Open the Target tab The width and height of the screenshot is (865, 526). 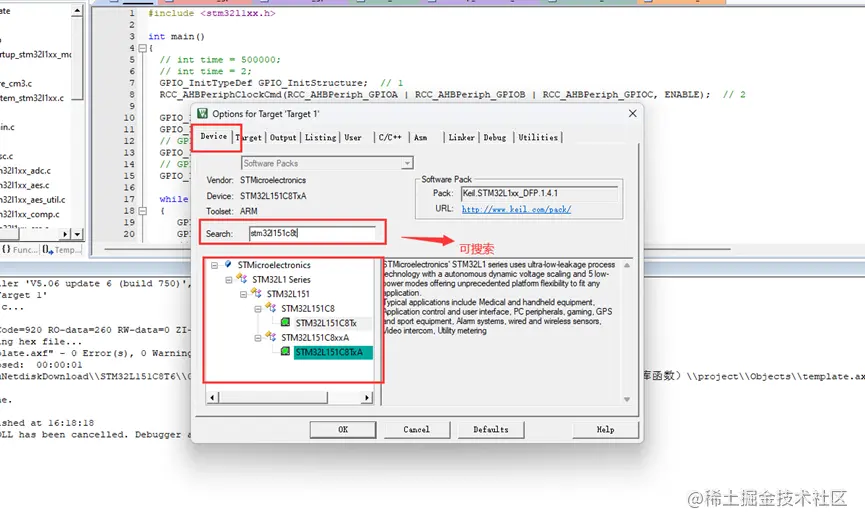coord(249,137)
